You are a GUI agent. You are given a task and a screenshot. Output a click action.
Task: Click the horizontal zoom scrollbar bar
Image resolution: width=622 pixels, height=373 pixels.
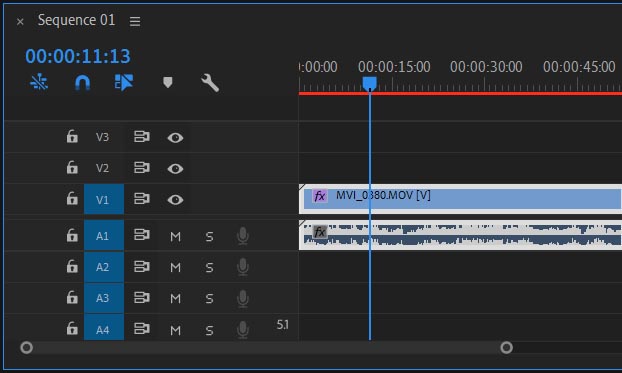click(x=266, y=348)
